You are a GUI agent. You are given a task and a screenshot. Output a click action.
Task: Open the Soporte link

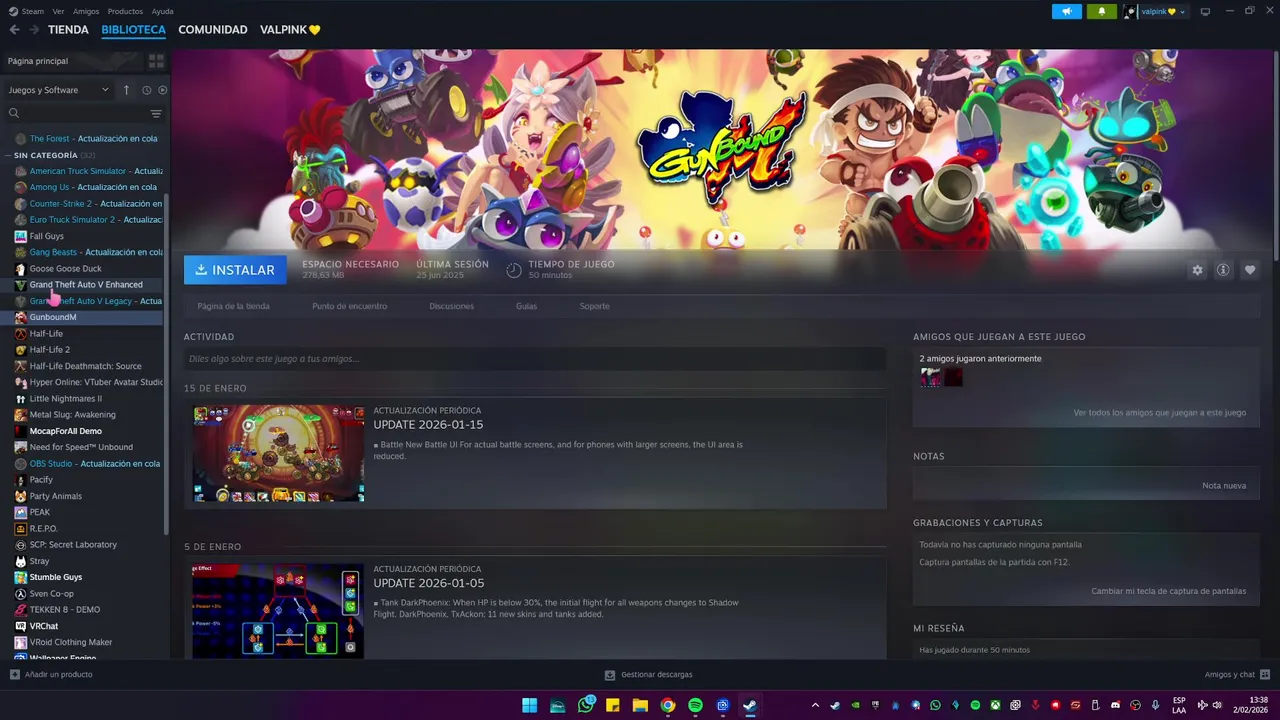pos(594,306)
